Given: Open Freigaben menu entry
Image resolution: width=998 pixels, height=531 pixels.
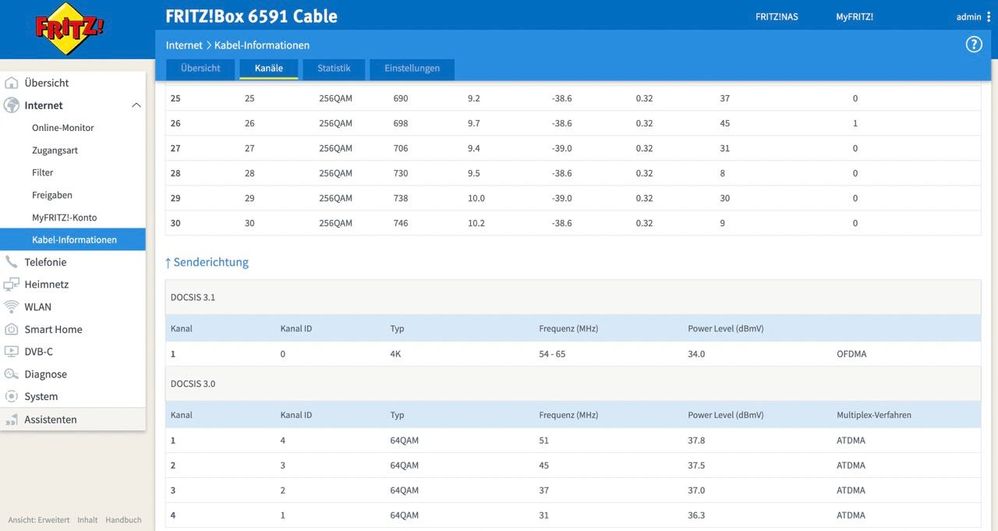Looking at the screenshot, I should 52,195.
